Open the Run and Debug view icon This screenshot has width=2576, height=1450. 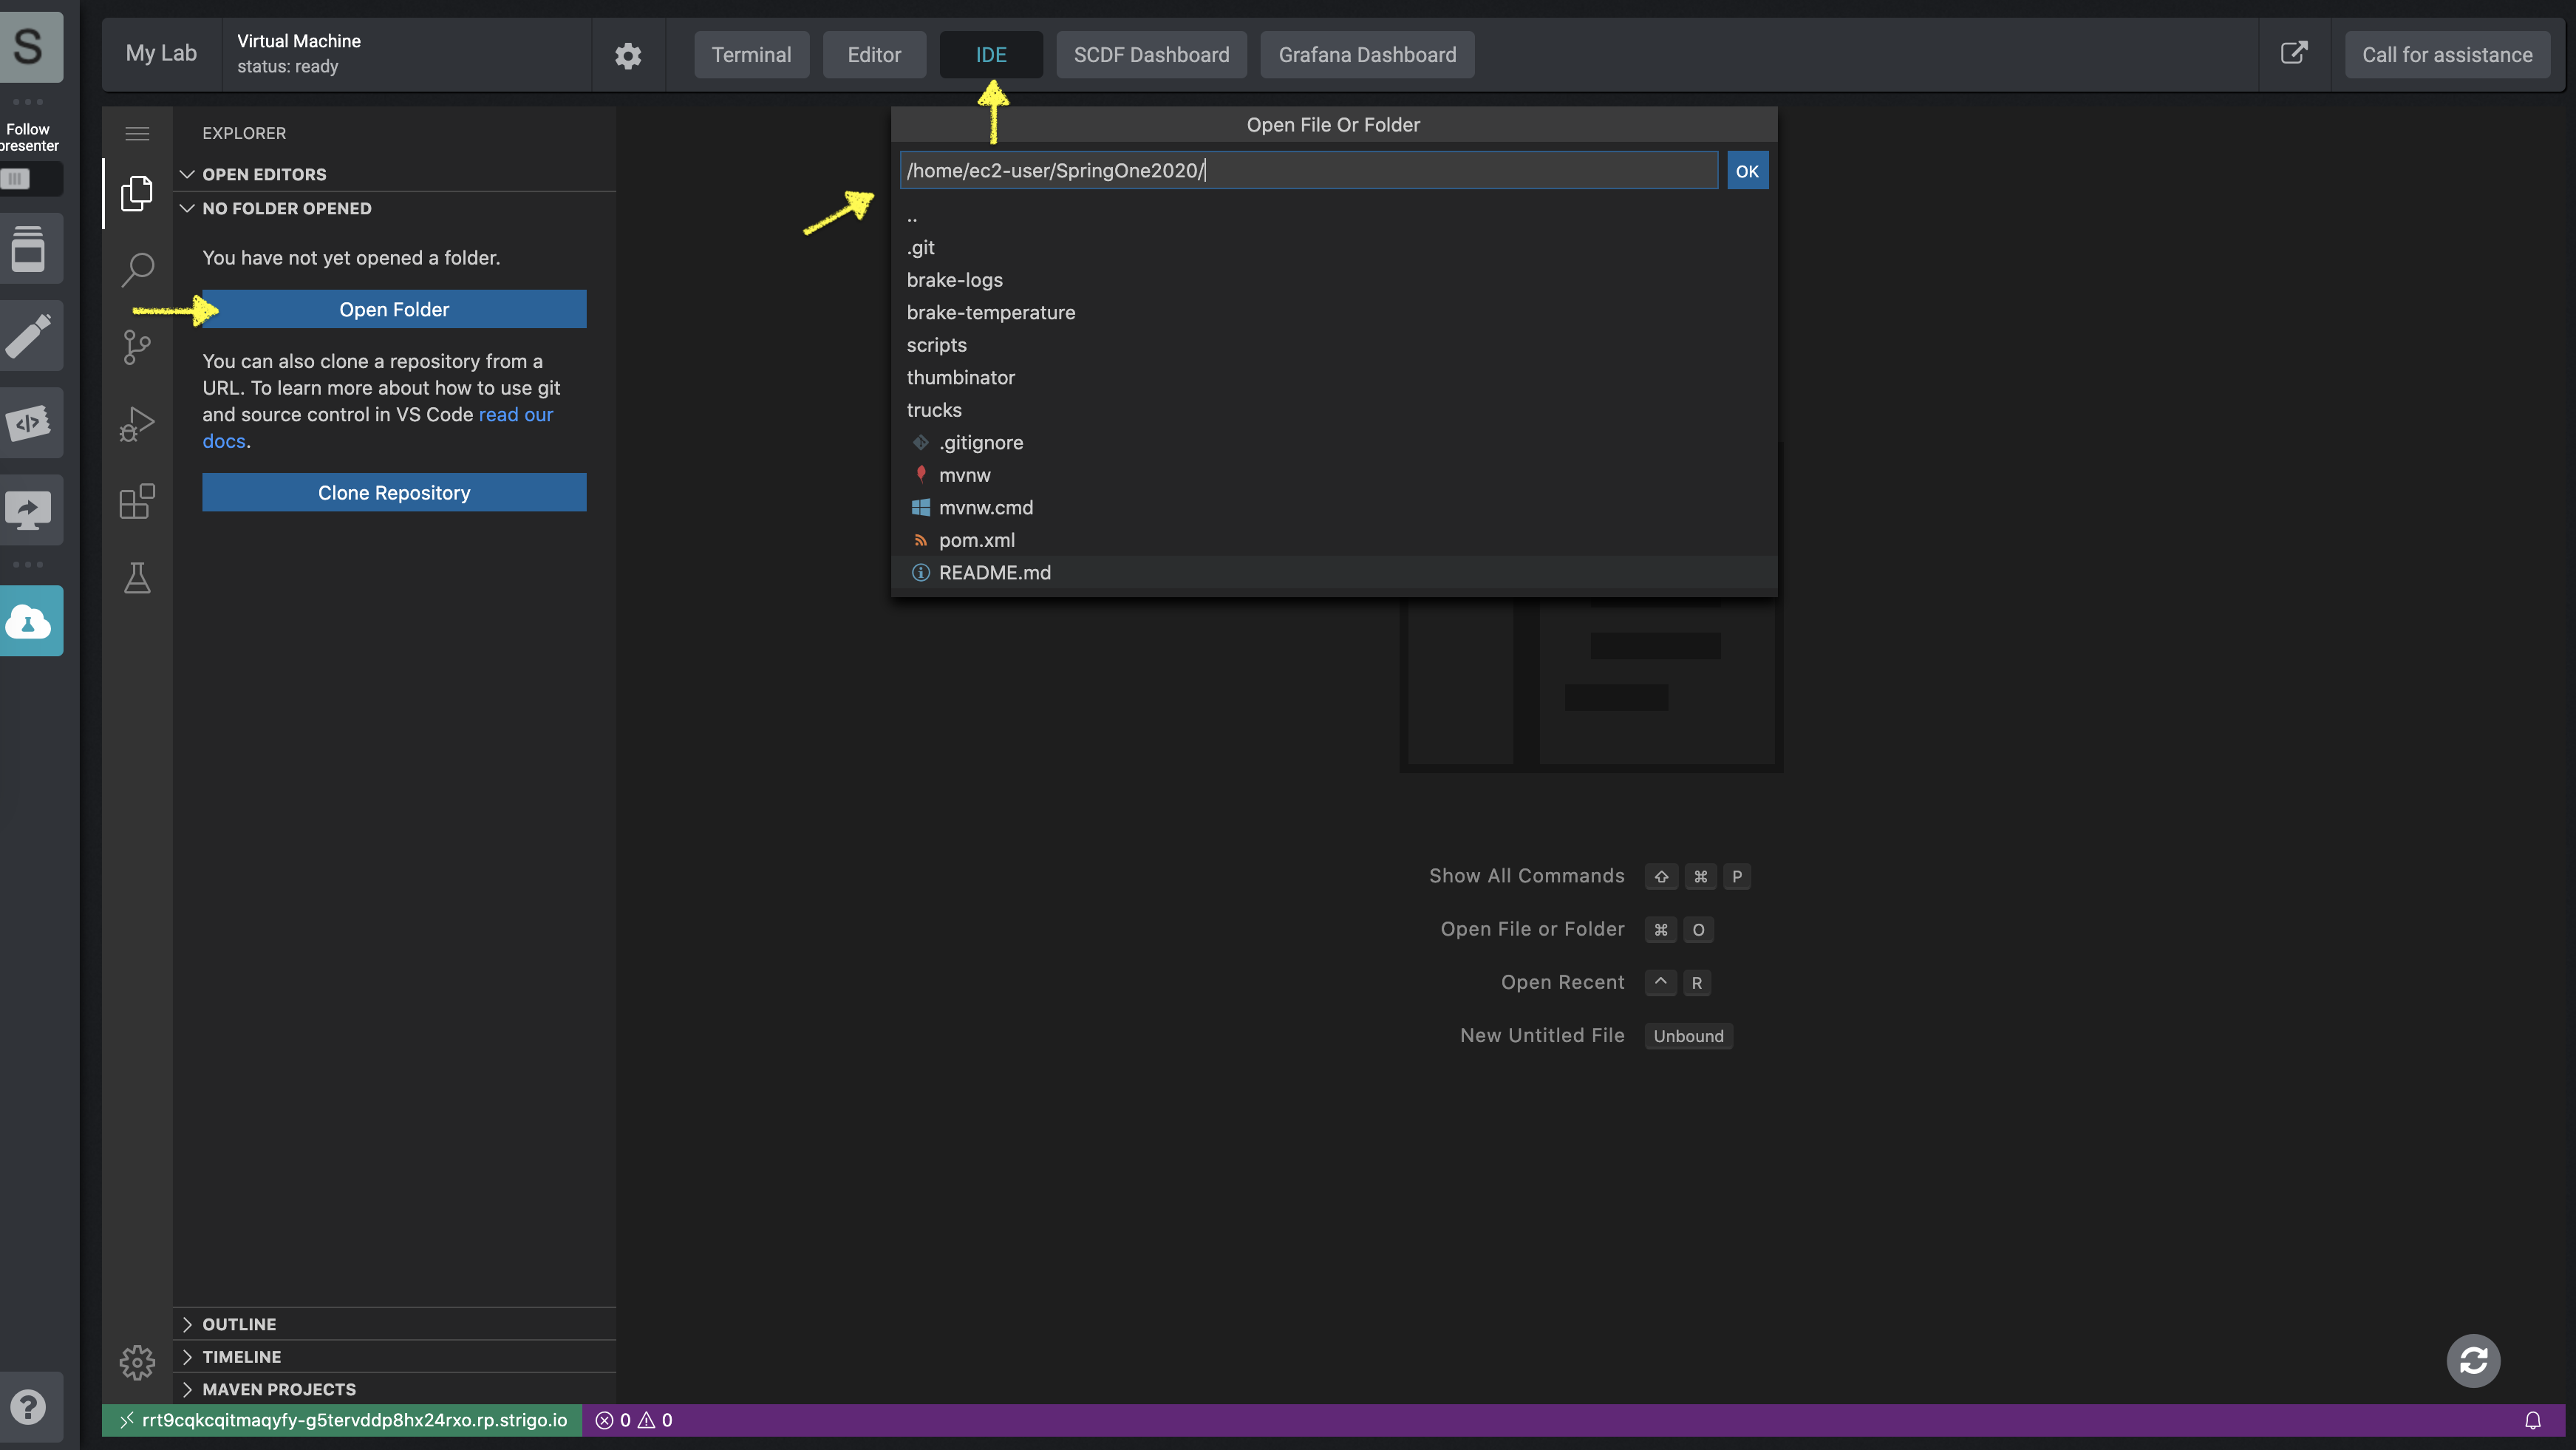click(x=137, y=424)
